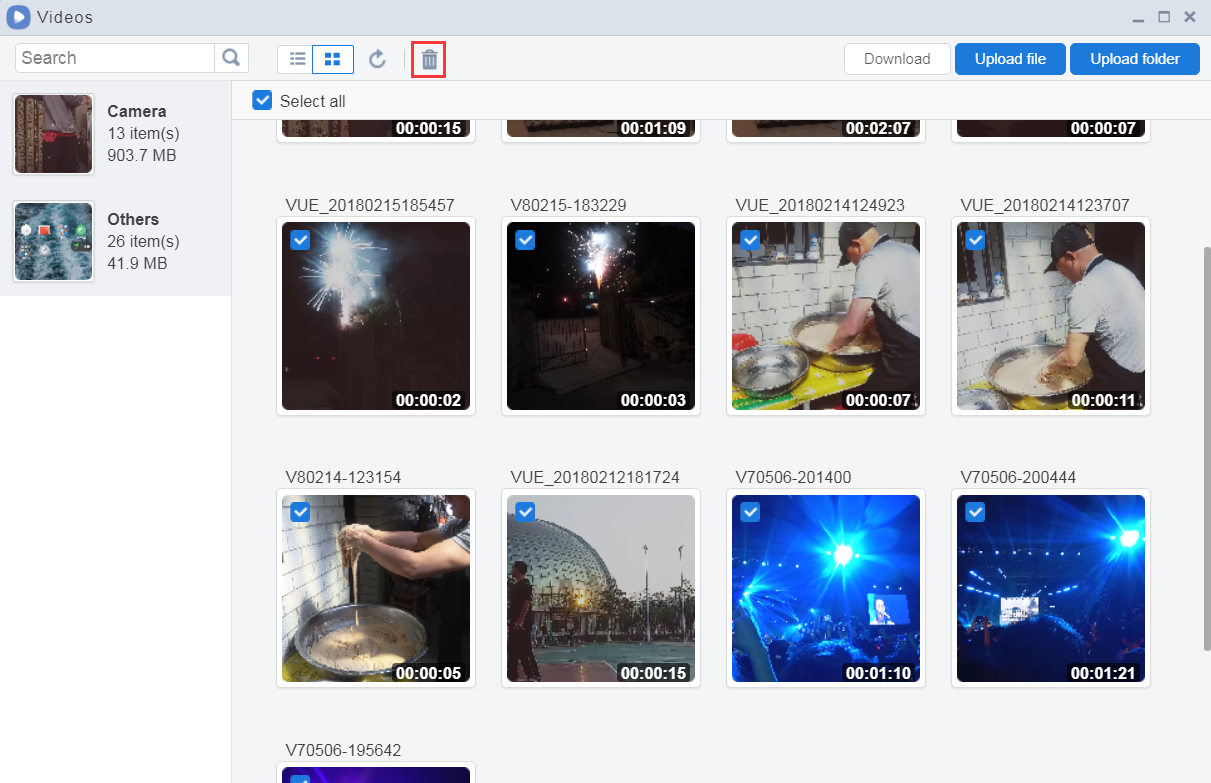Open V80215-183229 video thumbnail
Screen dimensions: 1211x783
601,316
